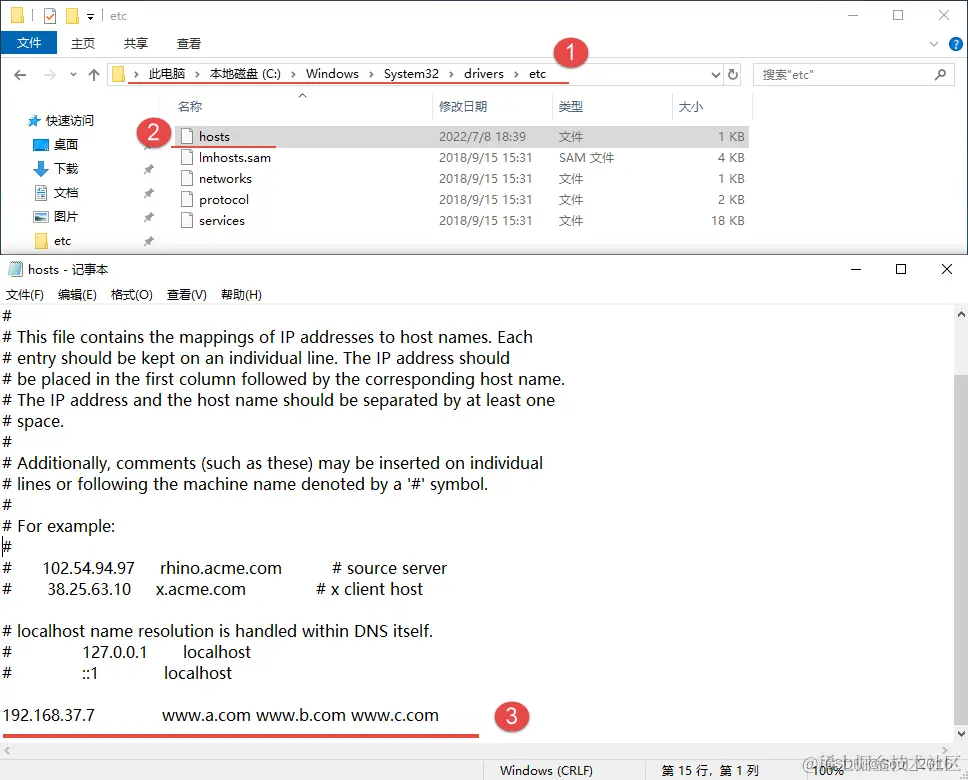Refresh the etc folder view

coord(733,75)
